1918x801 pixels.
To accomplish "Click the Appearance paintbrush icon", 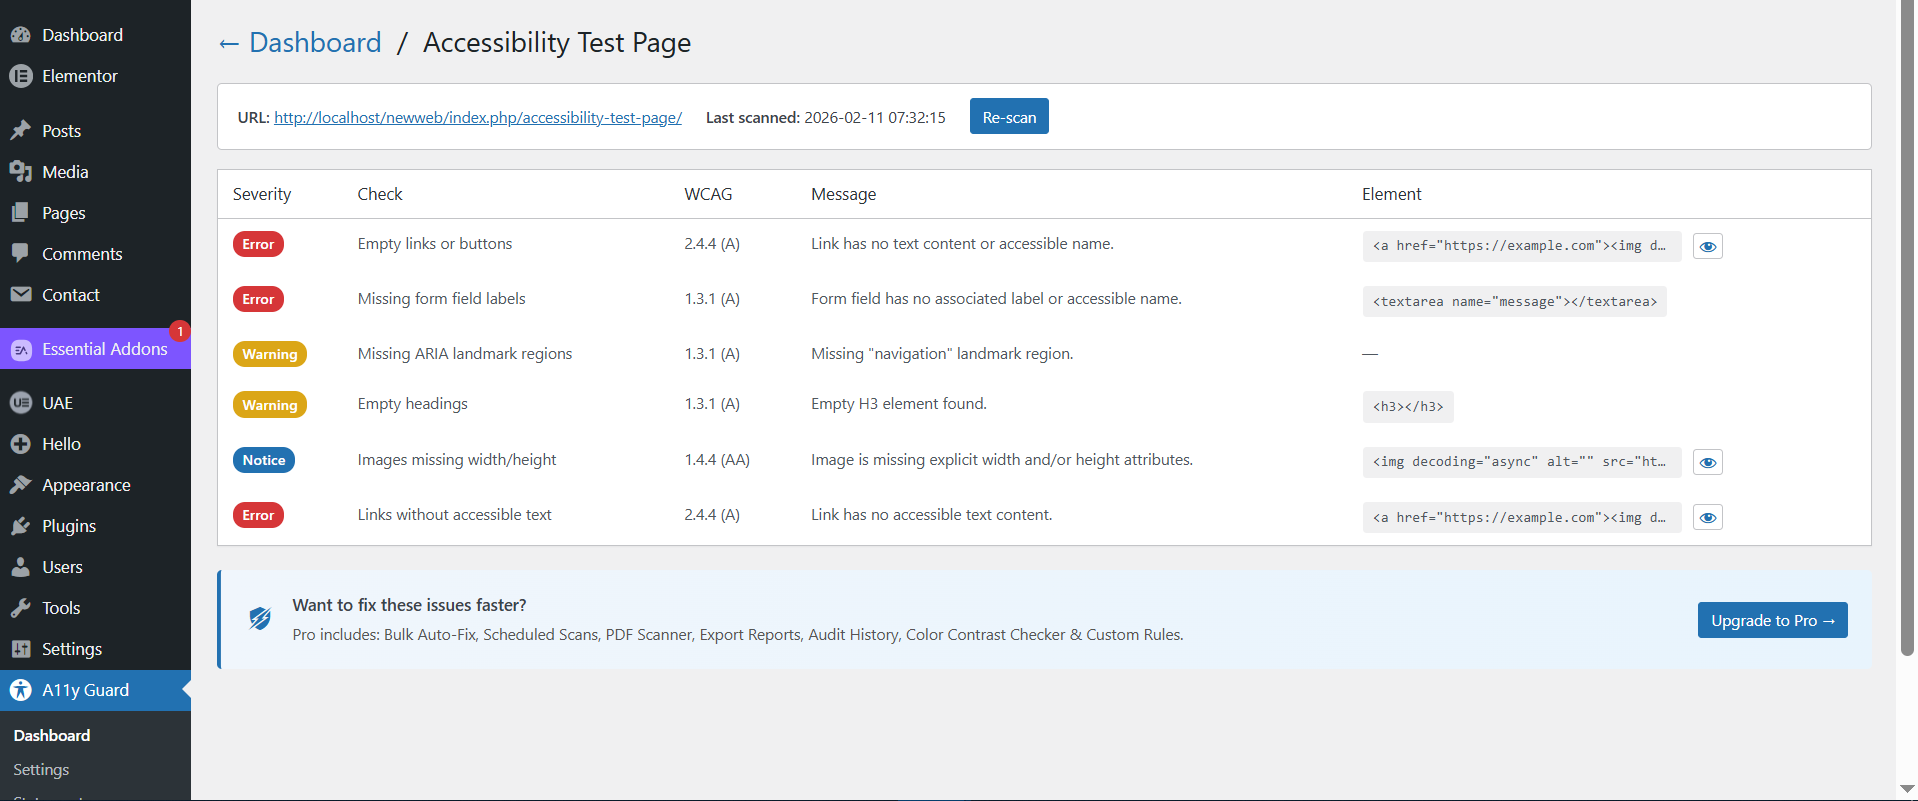I will click(x=20, y=485).
